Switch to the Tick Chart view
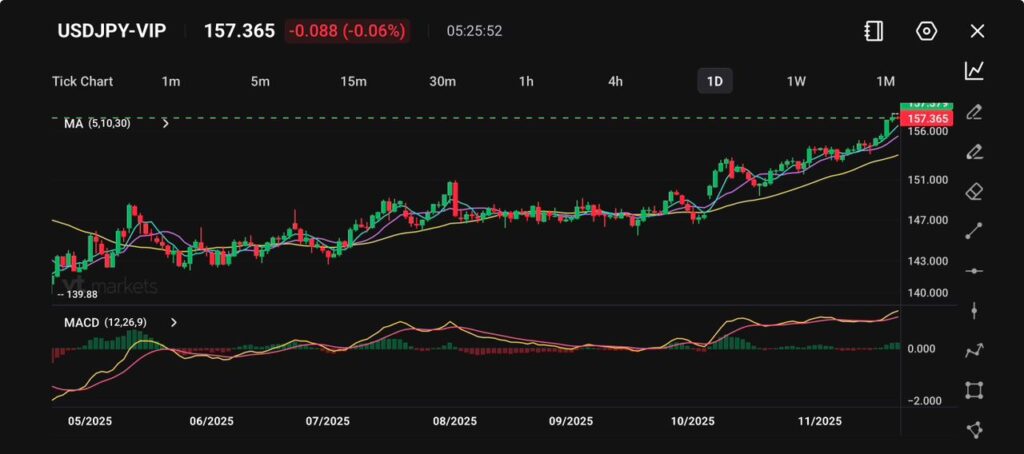This screenshot has height=454, width=1024. pyautogui.click(x=82, y=81)
